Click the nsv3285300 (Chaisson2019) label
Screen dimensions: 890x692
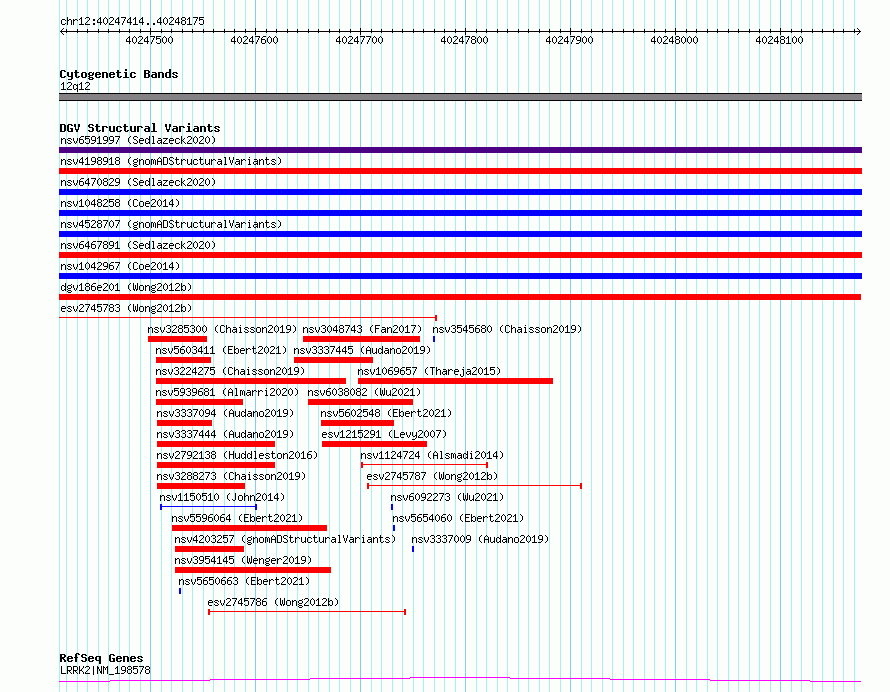tap(222, 329)
